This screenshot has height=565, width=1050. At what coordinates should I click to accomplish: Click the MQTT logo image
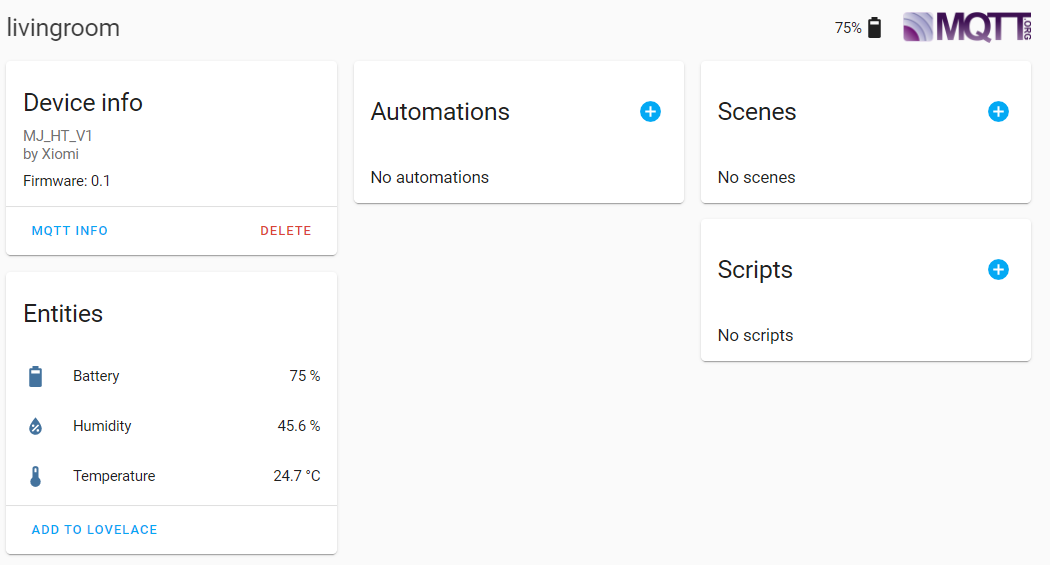coord(966,27)
